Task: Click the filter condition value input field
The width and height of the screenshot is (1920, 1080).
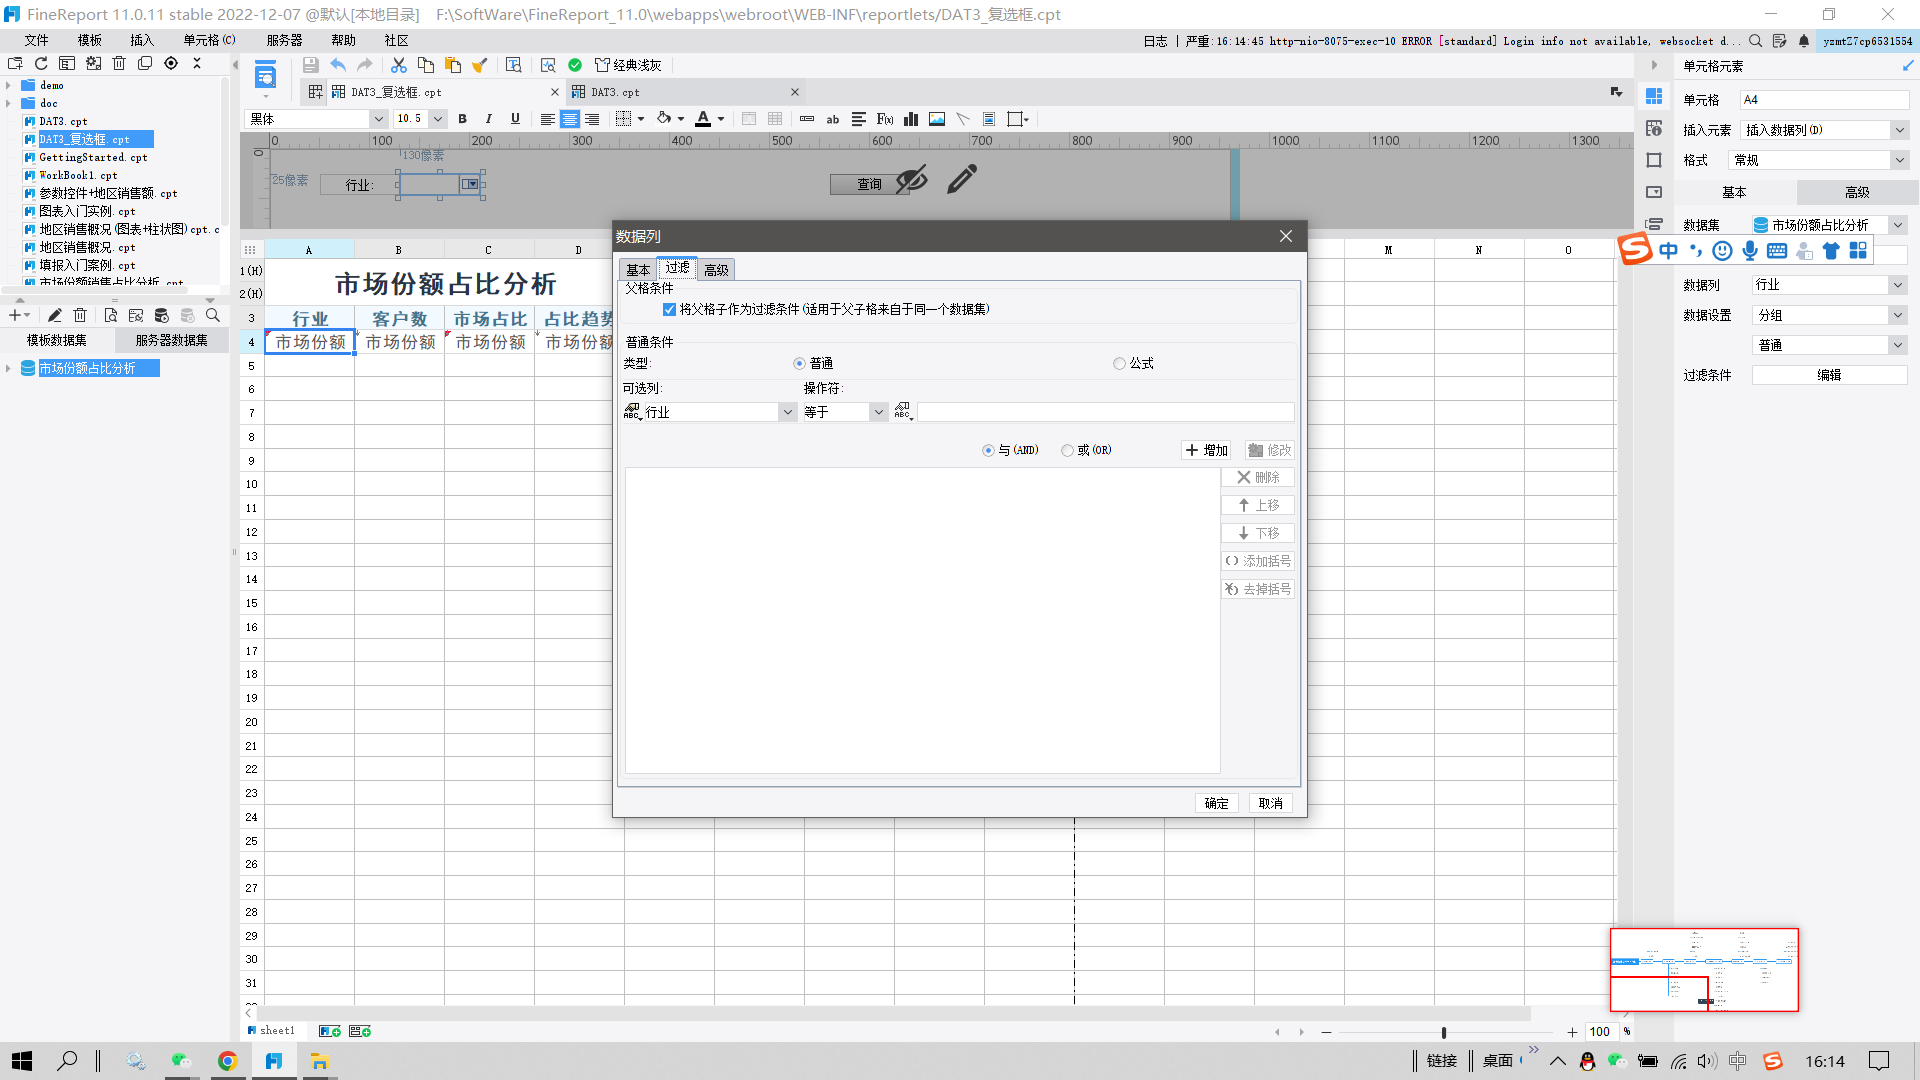Action: [1105, 412]
